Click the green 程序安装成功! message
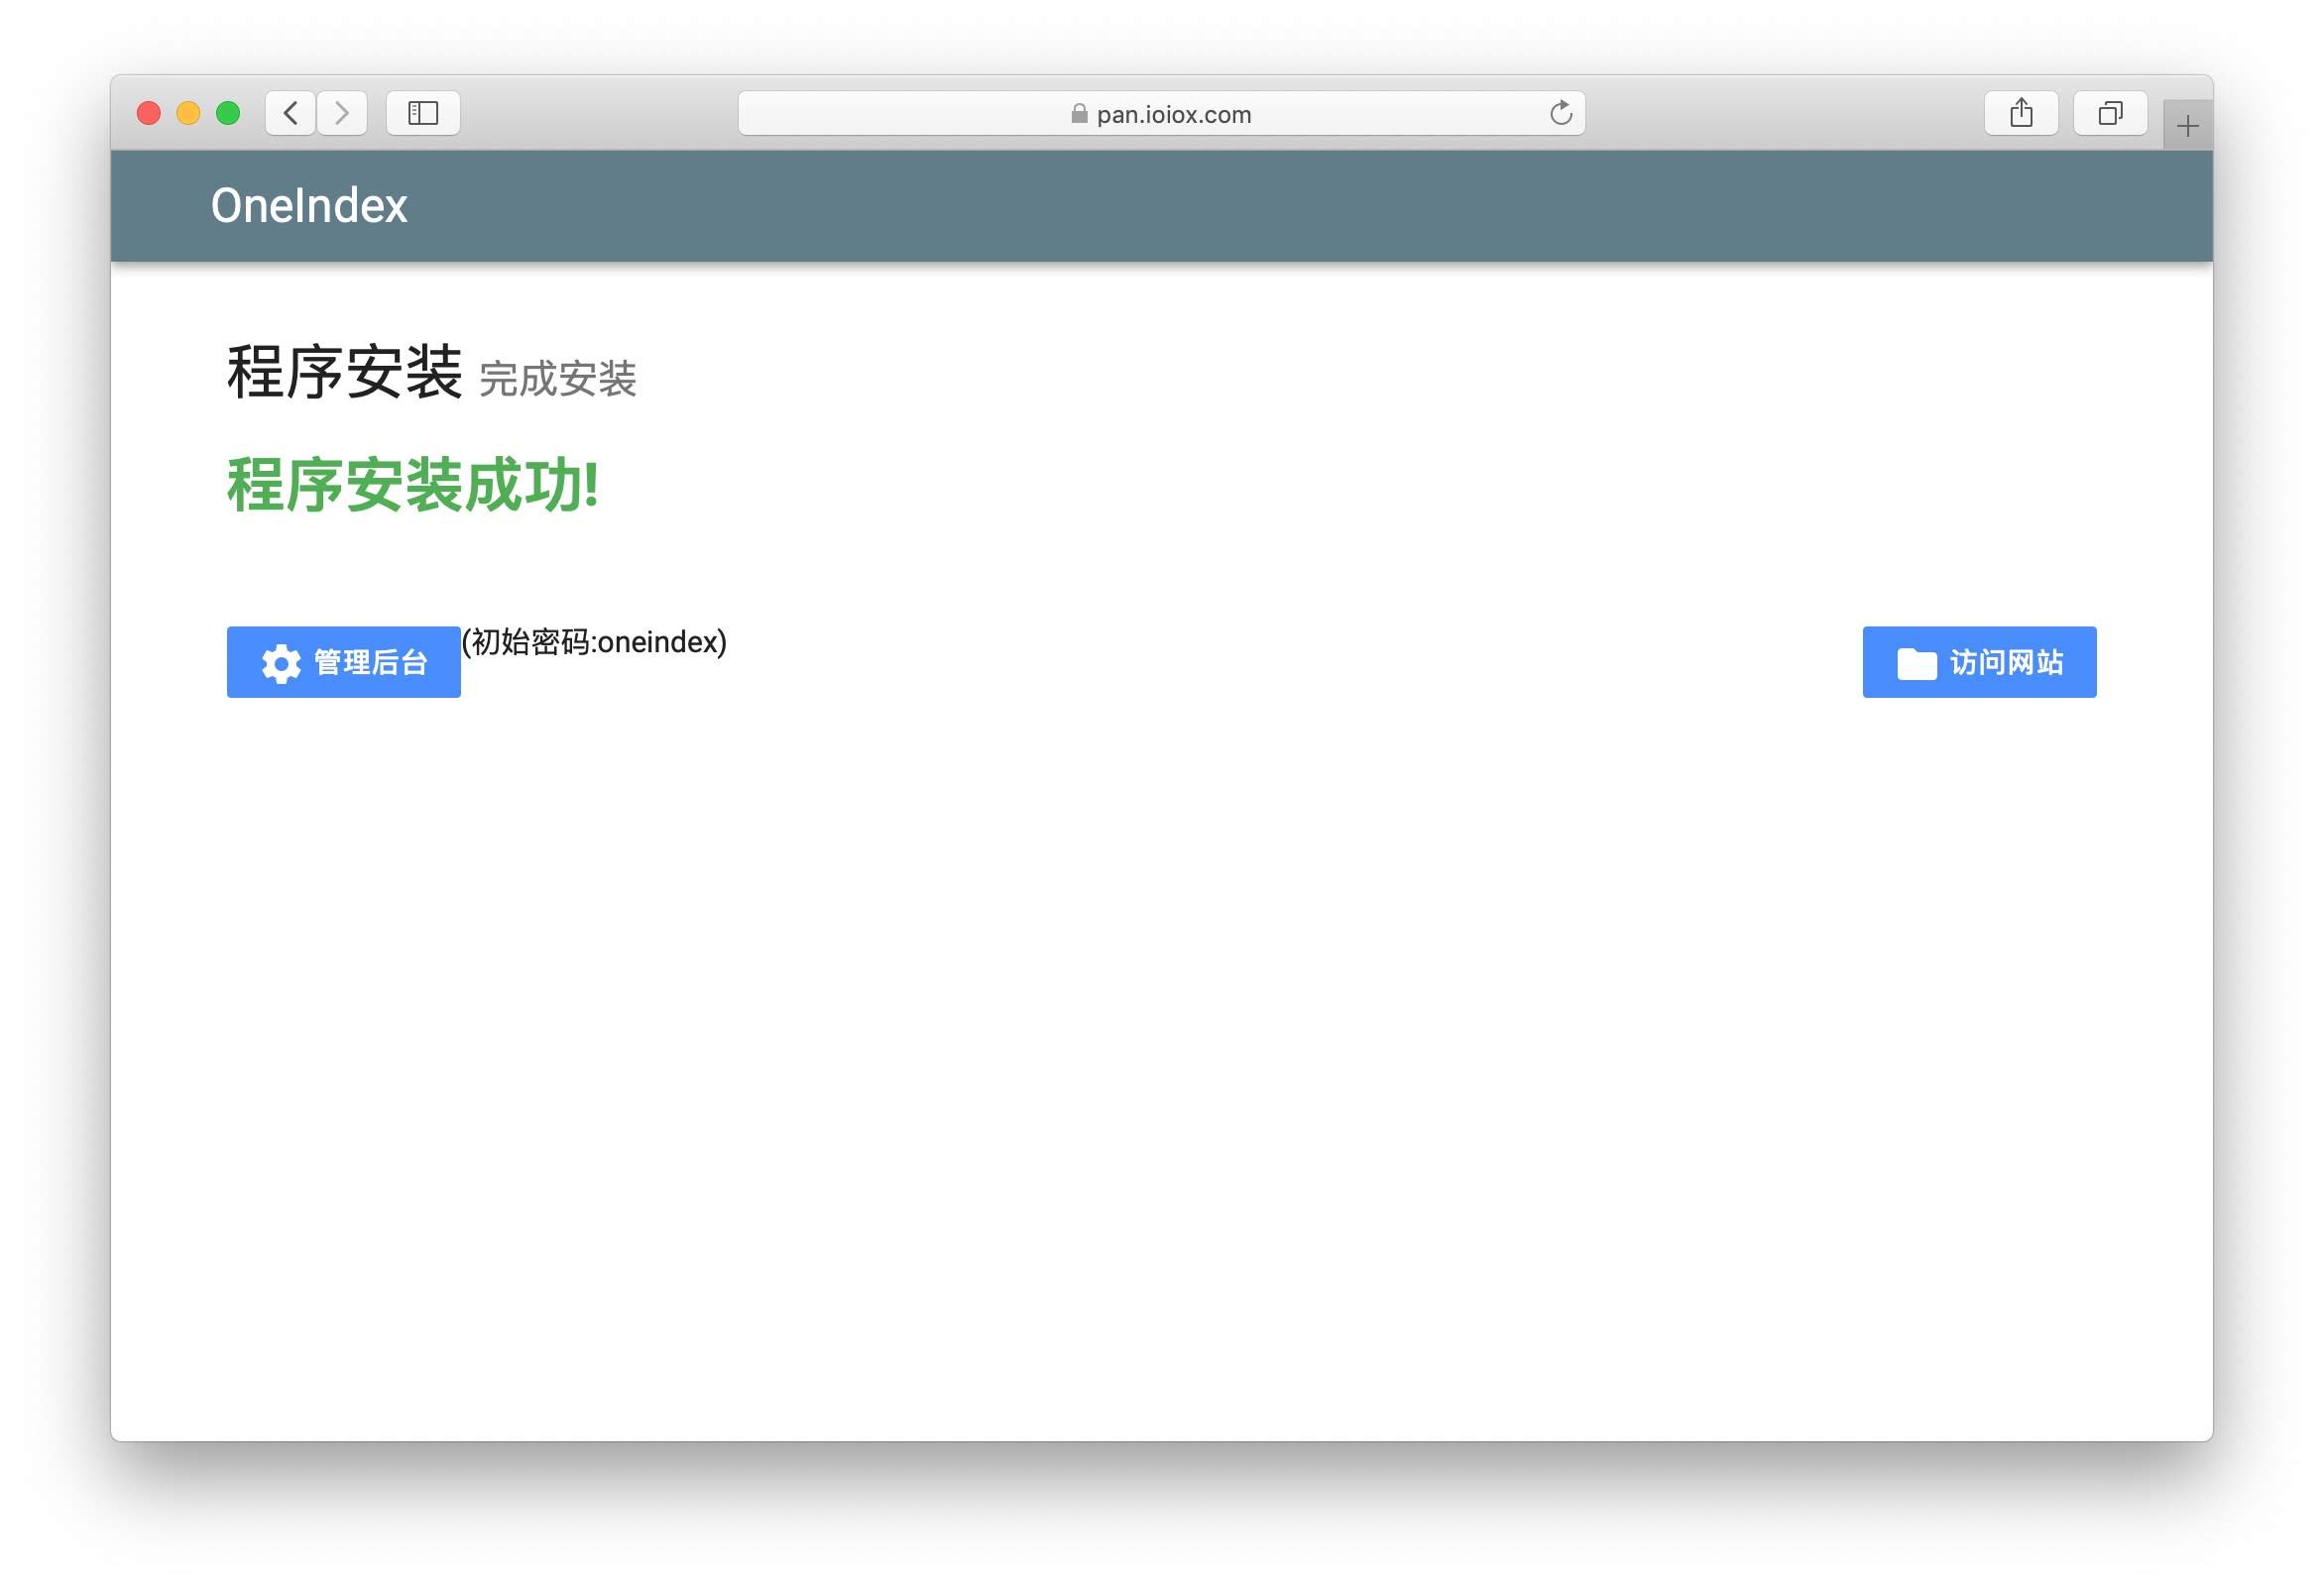 tap(412, 486)
